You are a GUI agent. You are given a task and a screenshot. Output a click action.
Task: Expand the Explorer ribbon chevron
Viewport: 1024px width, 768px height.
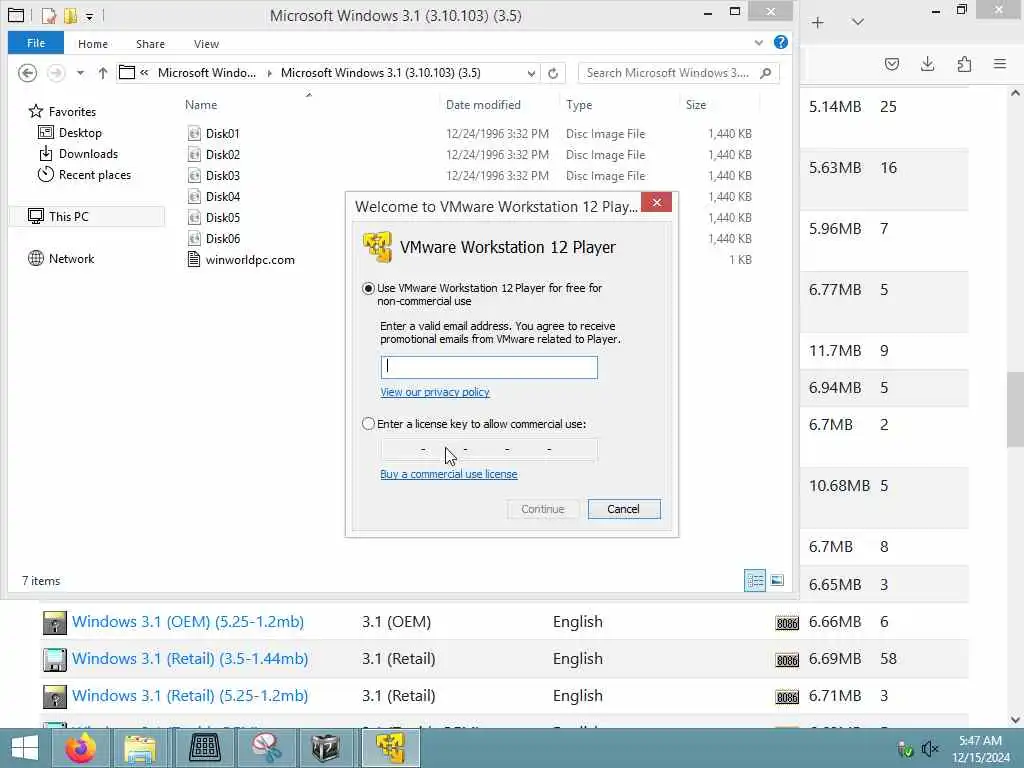point(758,43)
